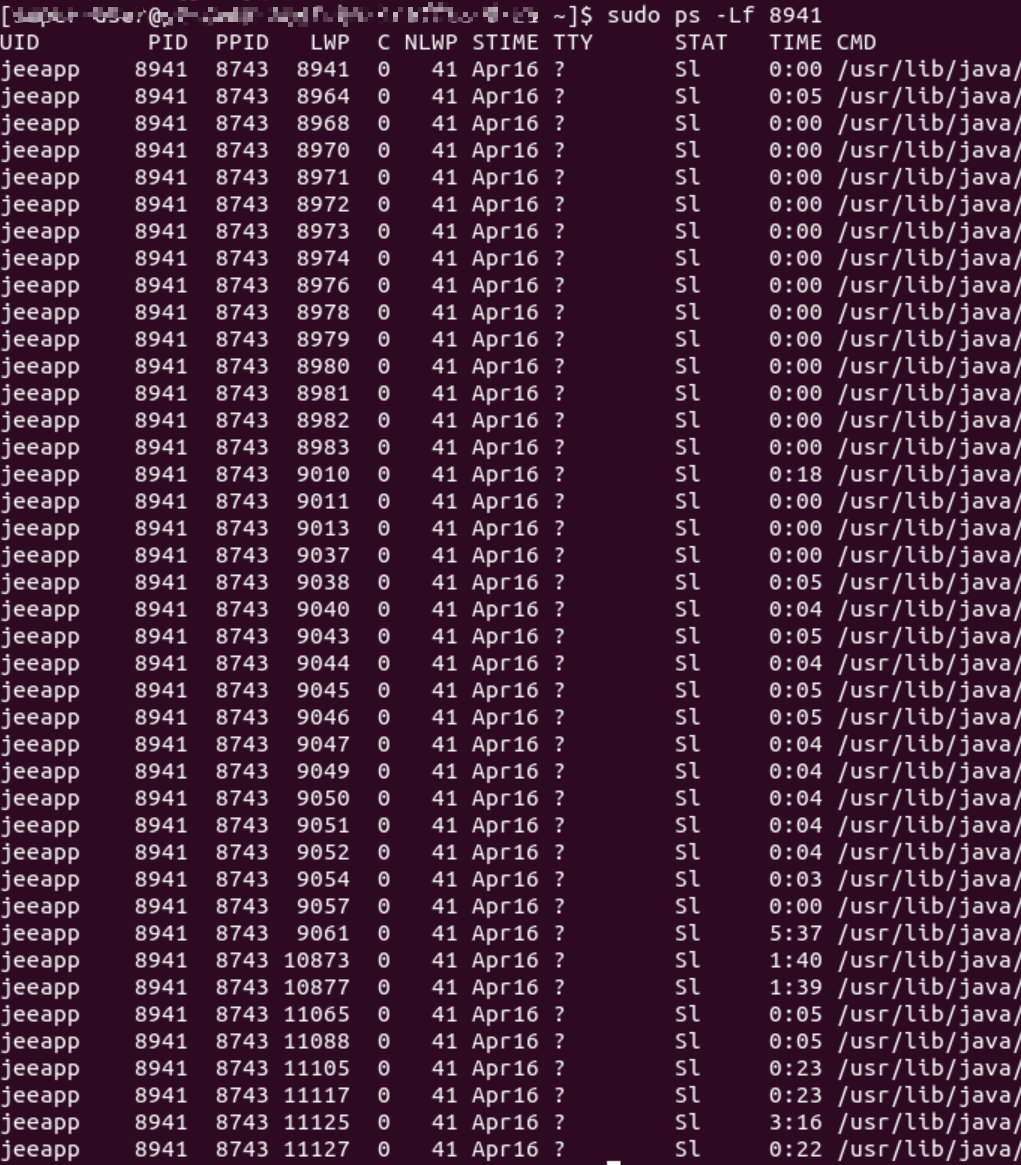Click thread ID 9010 in the LWP column
The width and height of the screenshot is (1021, 1165).
(x=323, y=474)
